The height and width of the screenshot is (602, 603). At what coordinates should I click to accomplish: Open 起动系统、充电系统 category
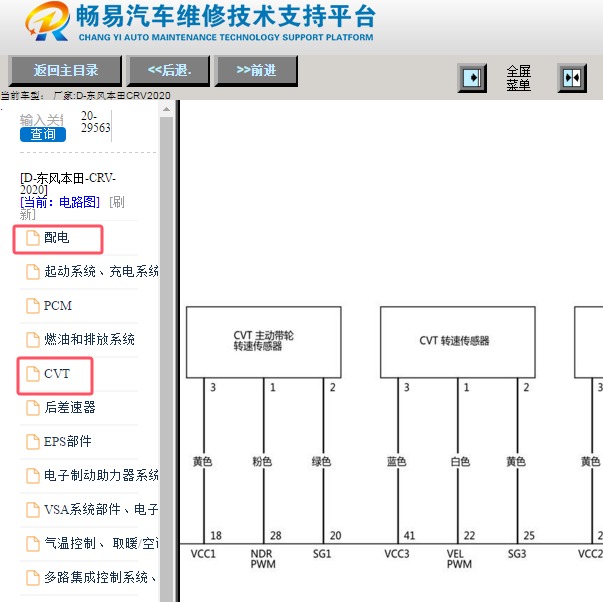(101, 272)
